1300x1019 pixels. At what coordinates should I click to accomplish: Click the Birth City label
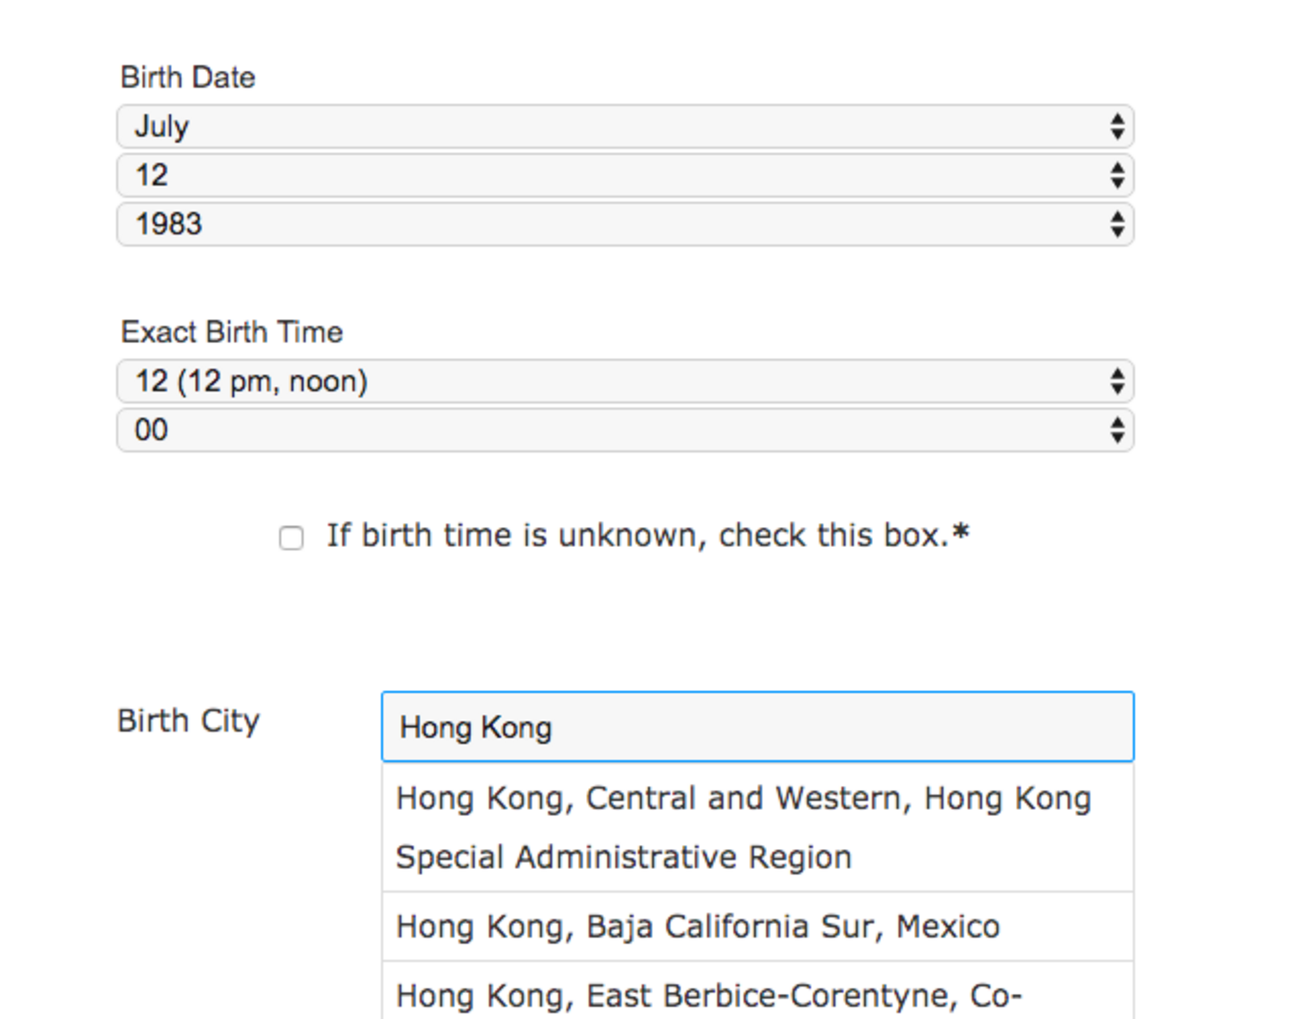pos(189,721)
